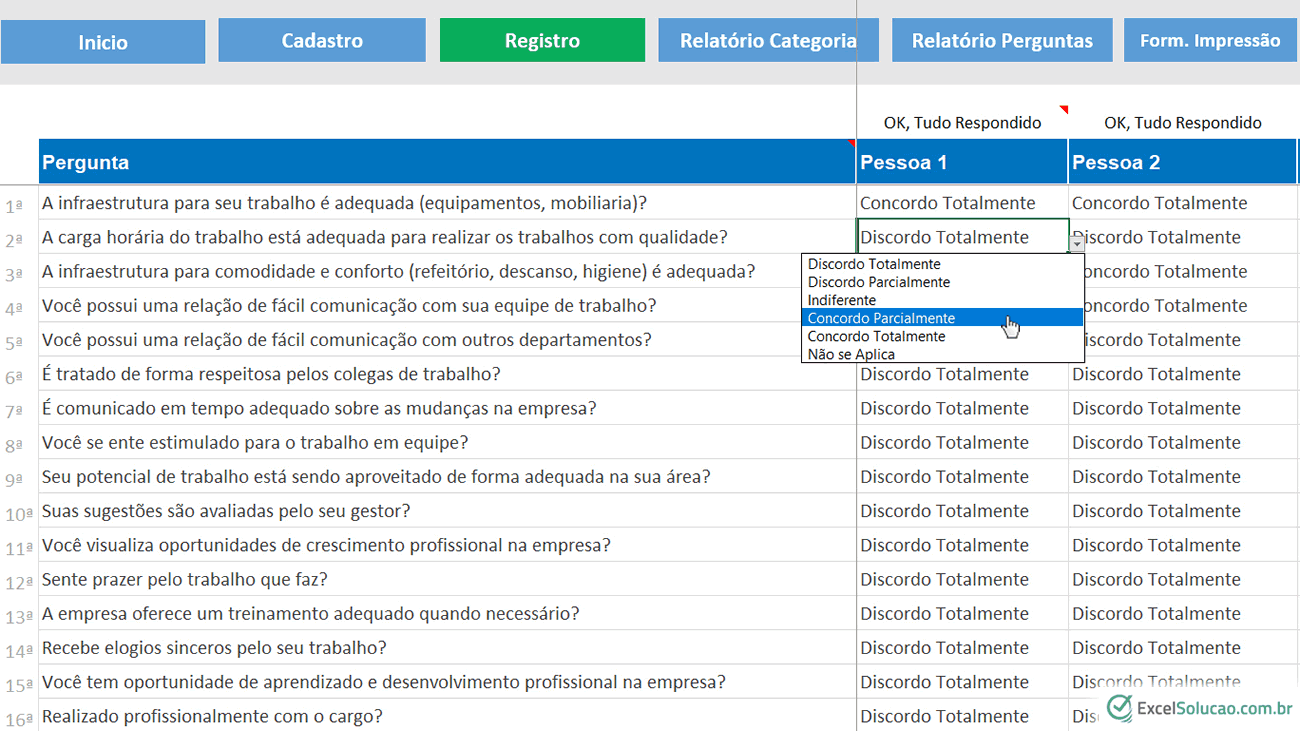Image resolution: width=1300 pixels, height=731 pixels.
Task: Select Pessoa 2 answer for question 6
Action: (x=1182, y=374)
